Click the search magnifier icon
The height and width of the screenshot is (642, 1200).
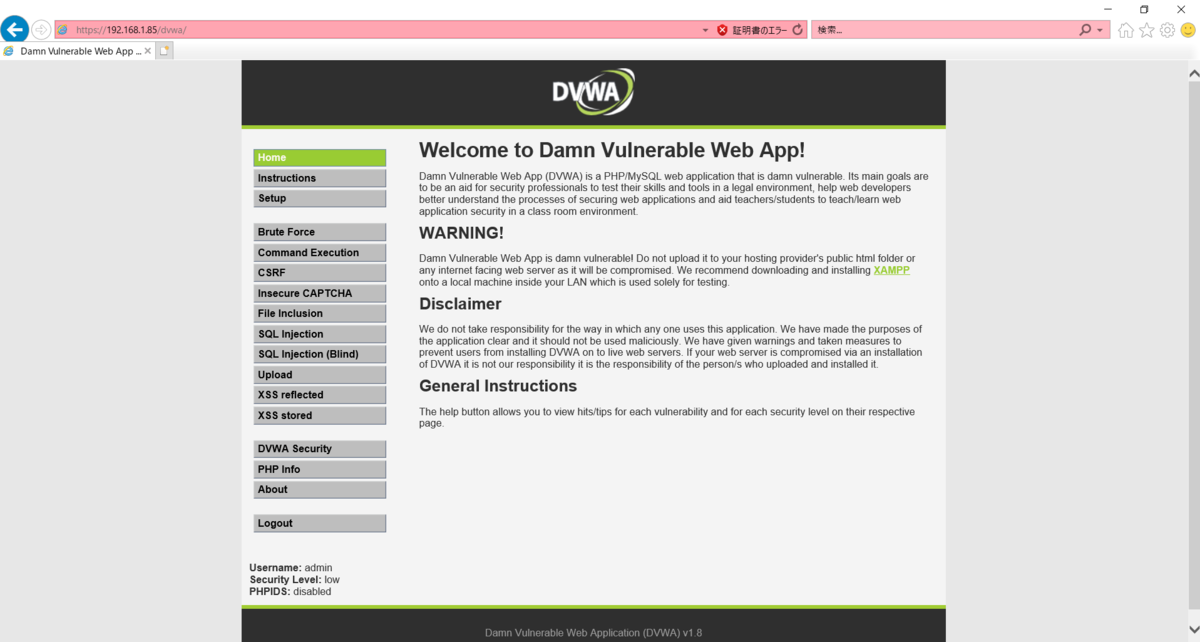click(1085, 30)
